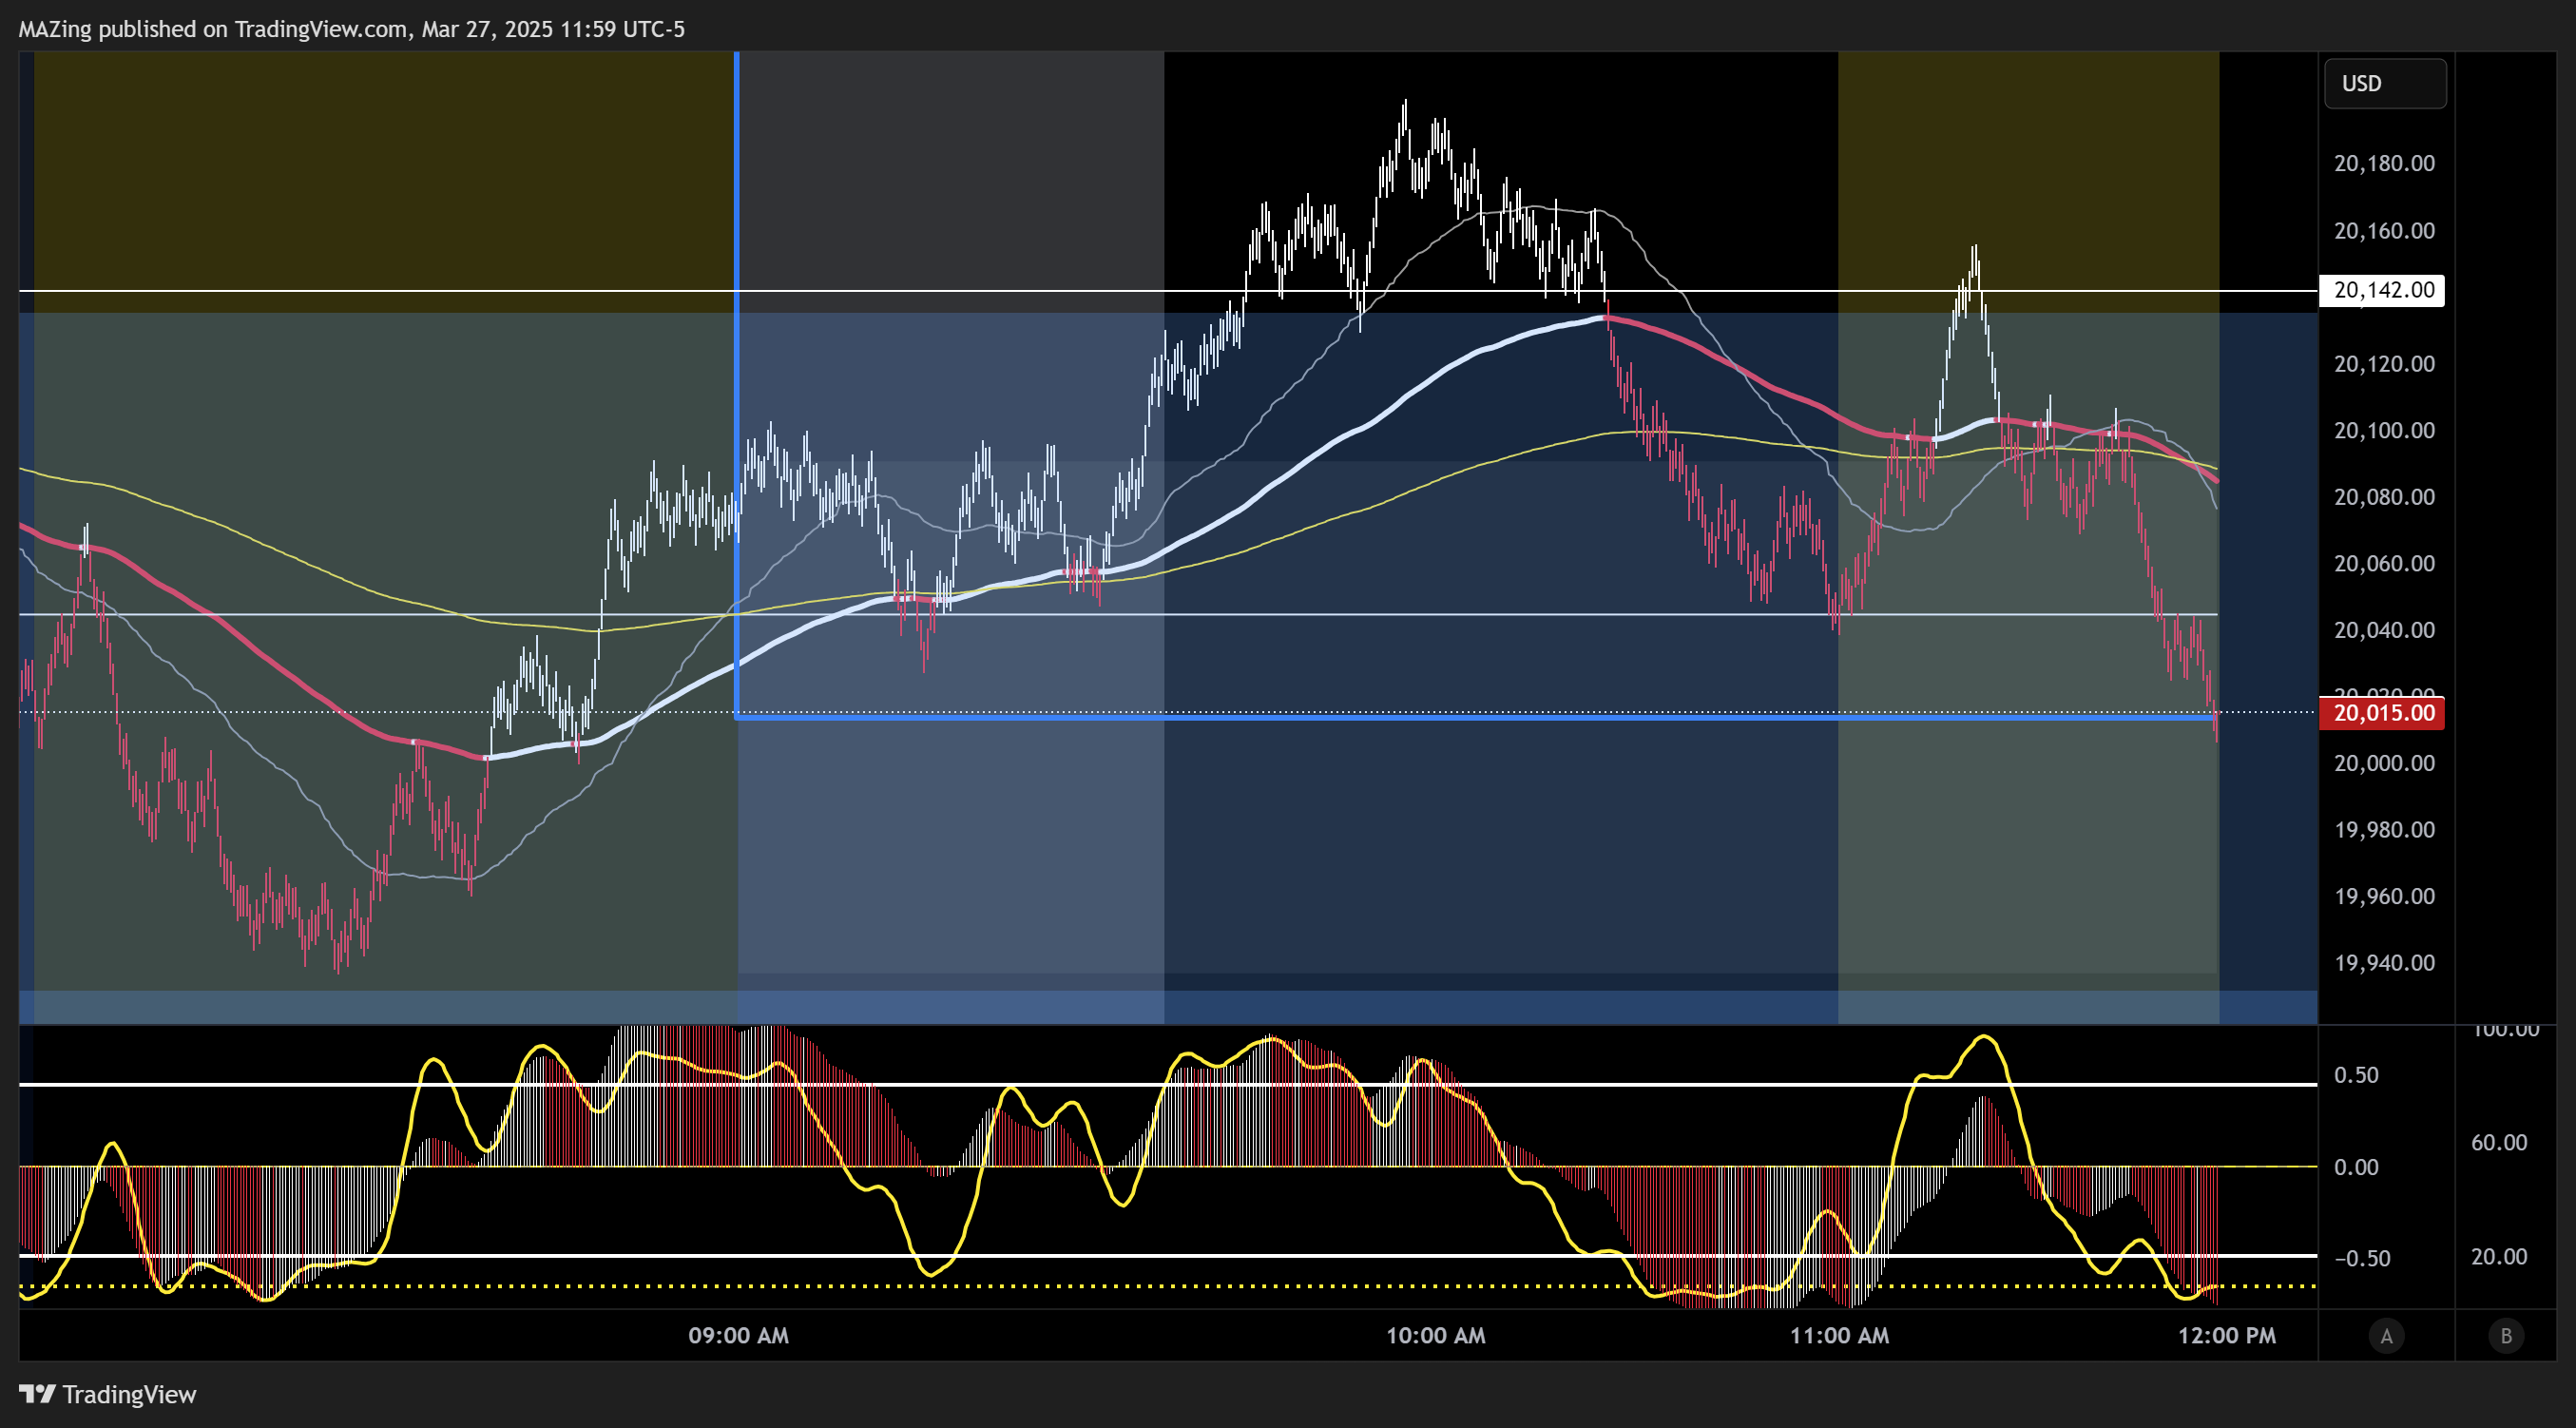Image resolution: width=2576 pixels, height=1428 pixels.
Task: Click the 20,080.00 price scale value
Action: coord(2384,497)
